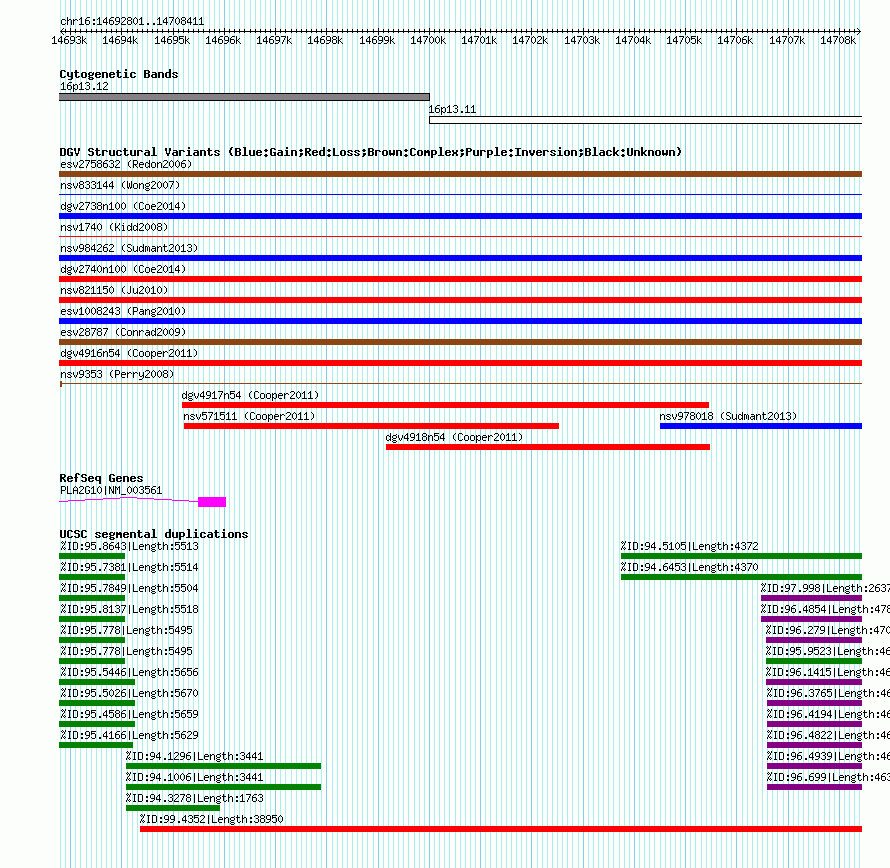Click the 14696k ruler position
This screenshot has width=890, height=868.
(x=222, y=40)
